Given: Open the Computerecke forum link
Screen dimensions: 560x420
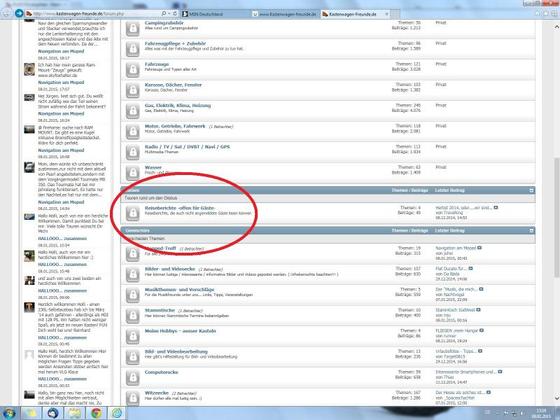Looking at the screenshot, I should 161,372.
